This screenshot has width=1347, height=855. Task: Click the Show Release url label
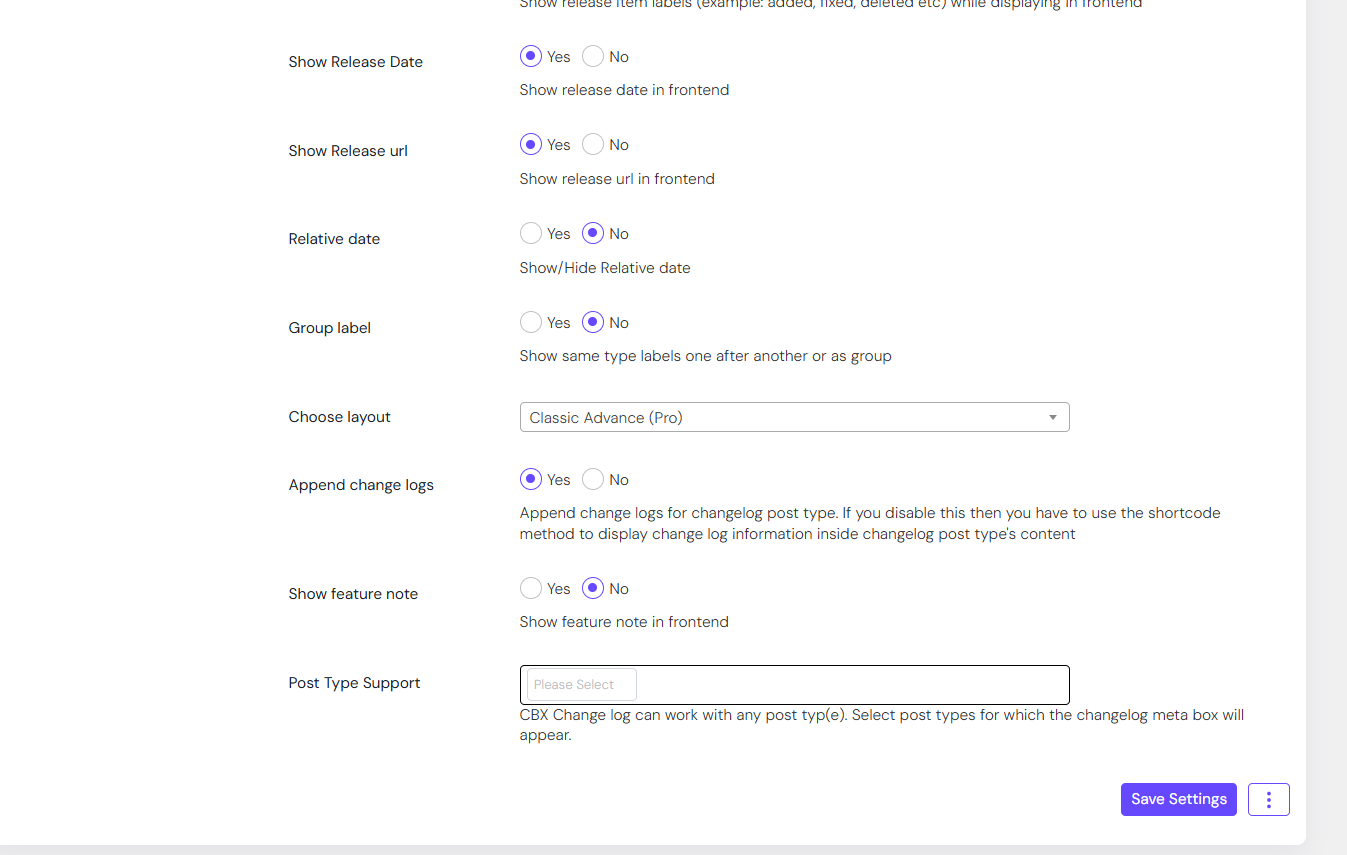[x=348, y=151]
